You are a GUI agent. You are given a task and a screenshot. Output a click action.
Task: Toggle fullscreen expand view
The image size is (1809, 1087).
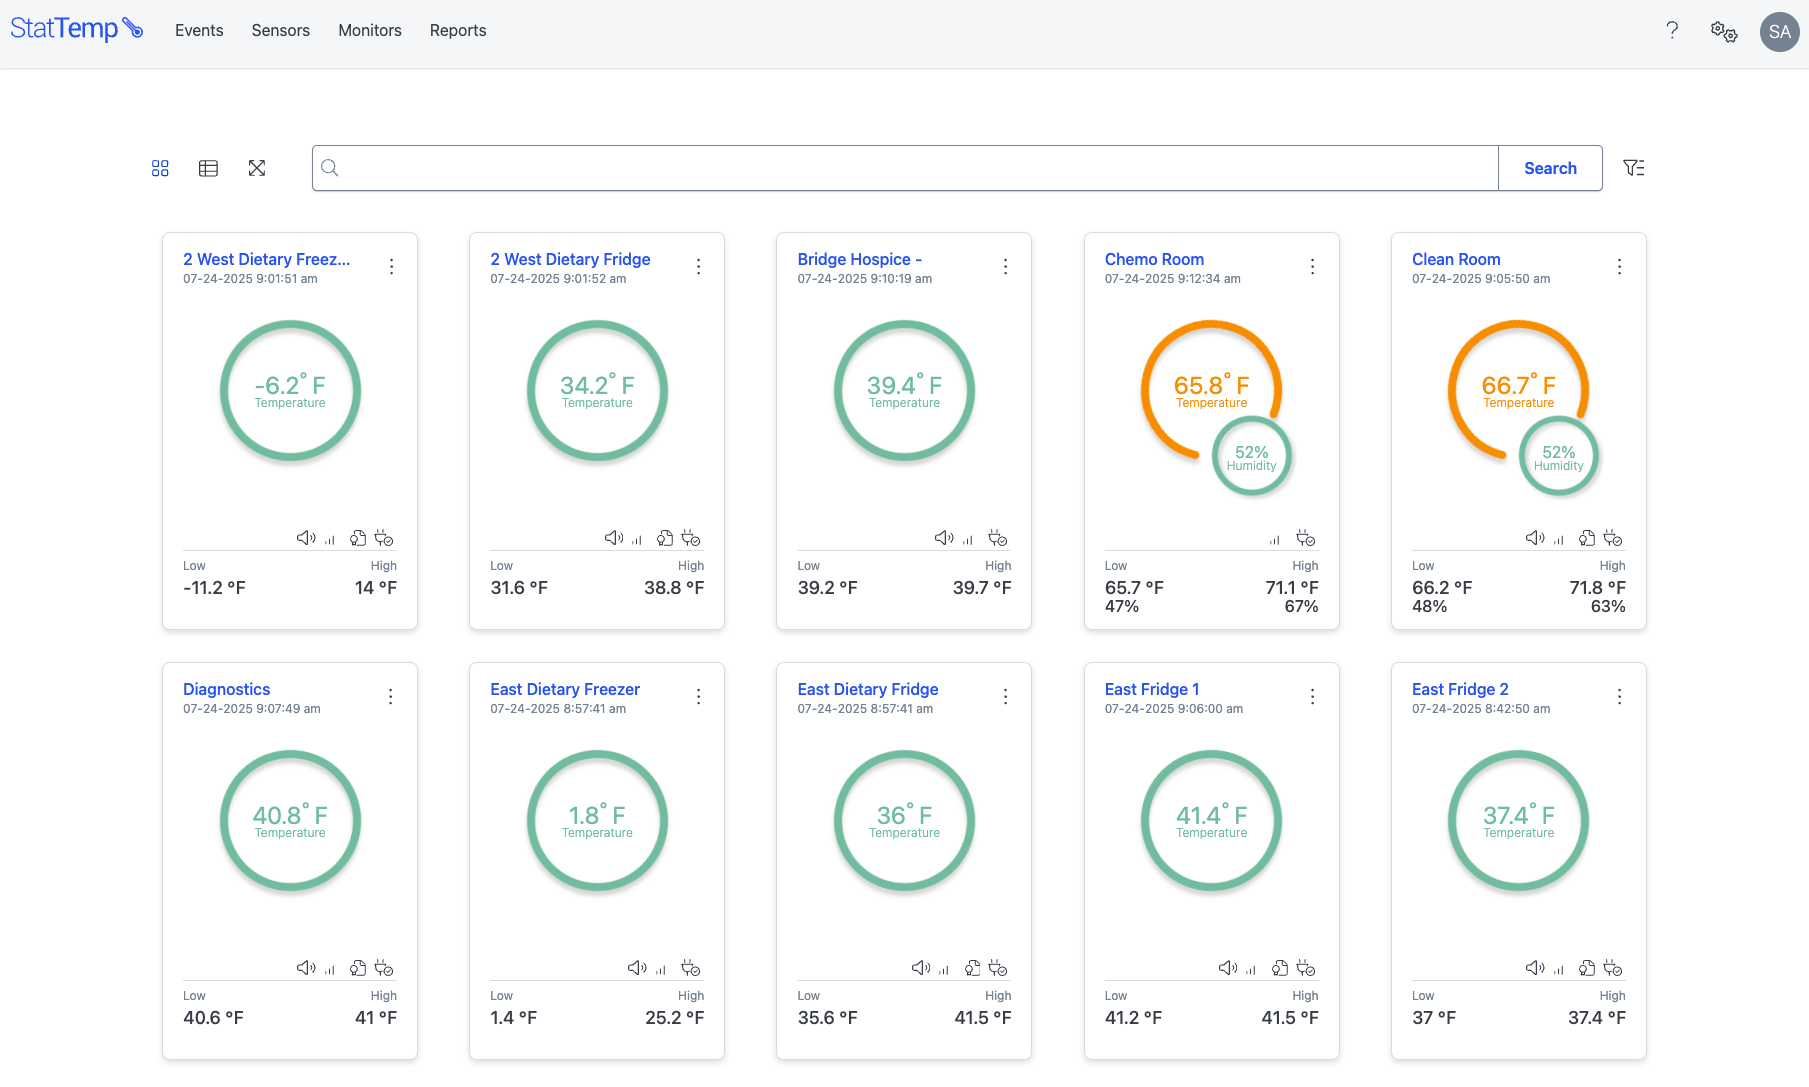(x=257, y=168)
